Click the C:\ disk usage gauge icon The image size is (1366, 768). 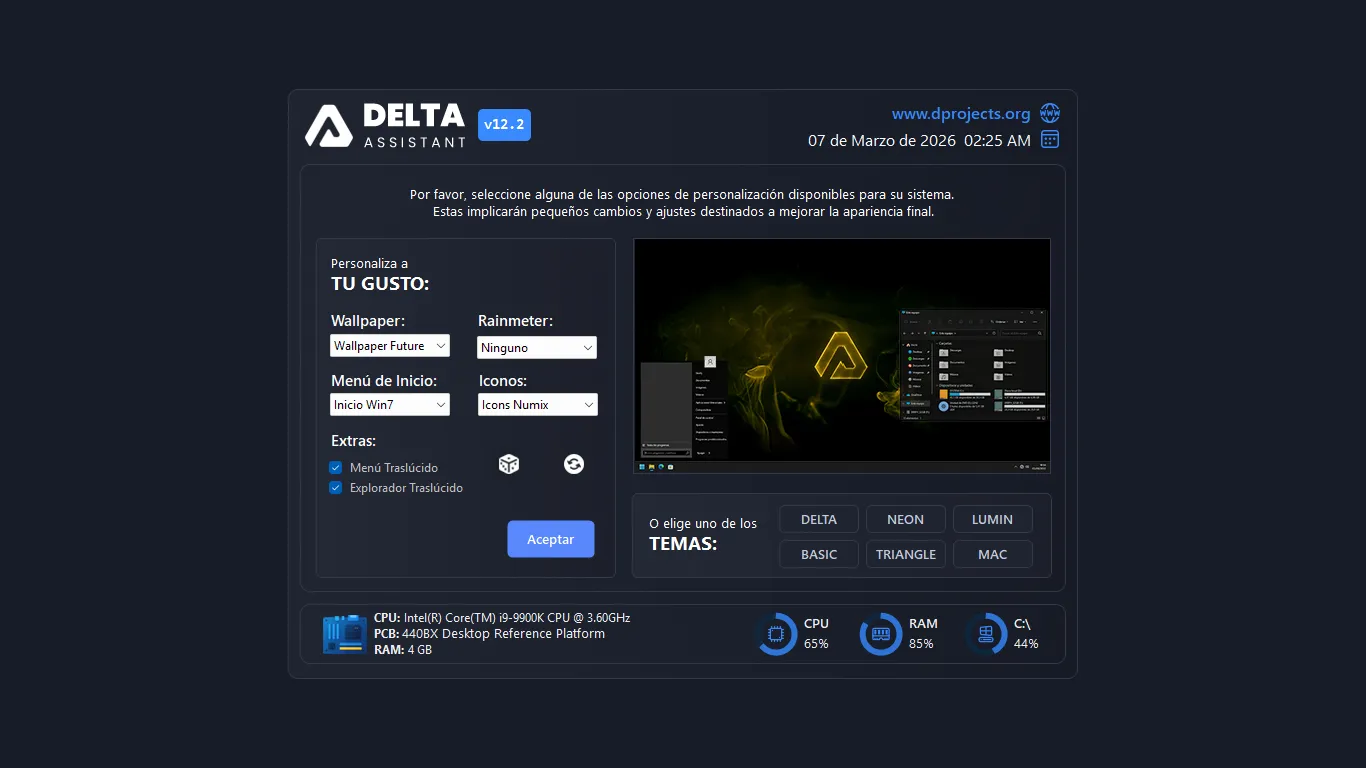click(x=986, y=634)
